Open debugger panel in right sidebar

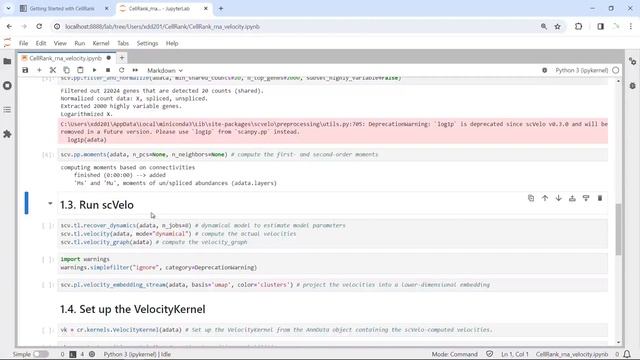click(x=633, y=86)
